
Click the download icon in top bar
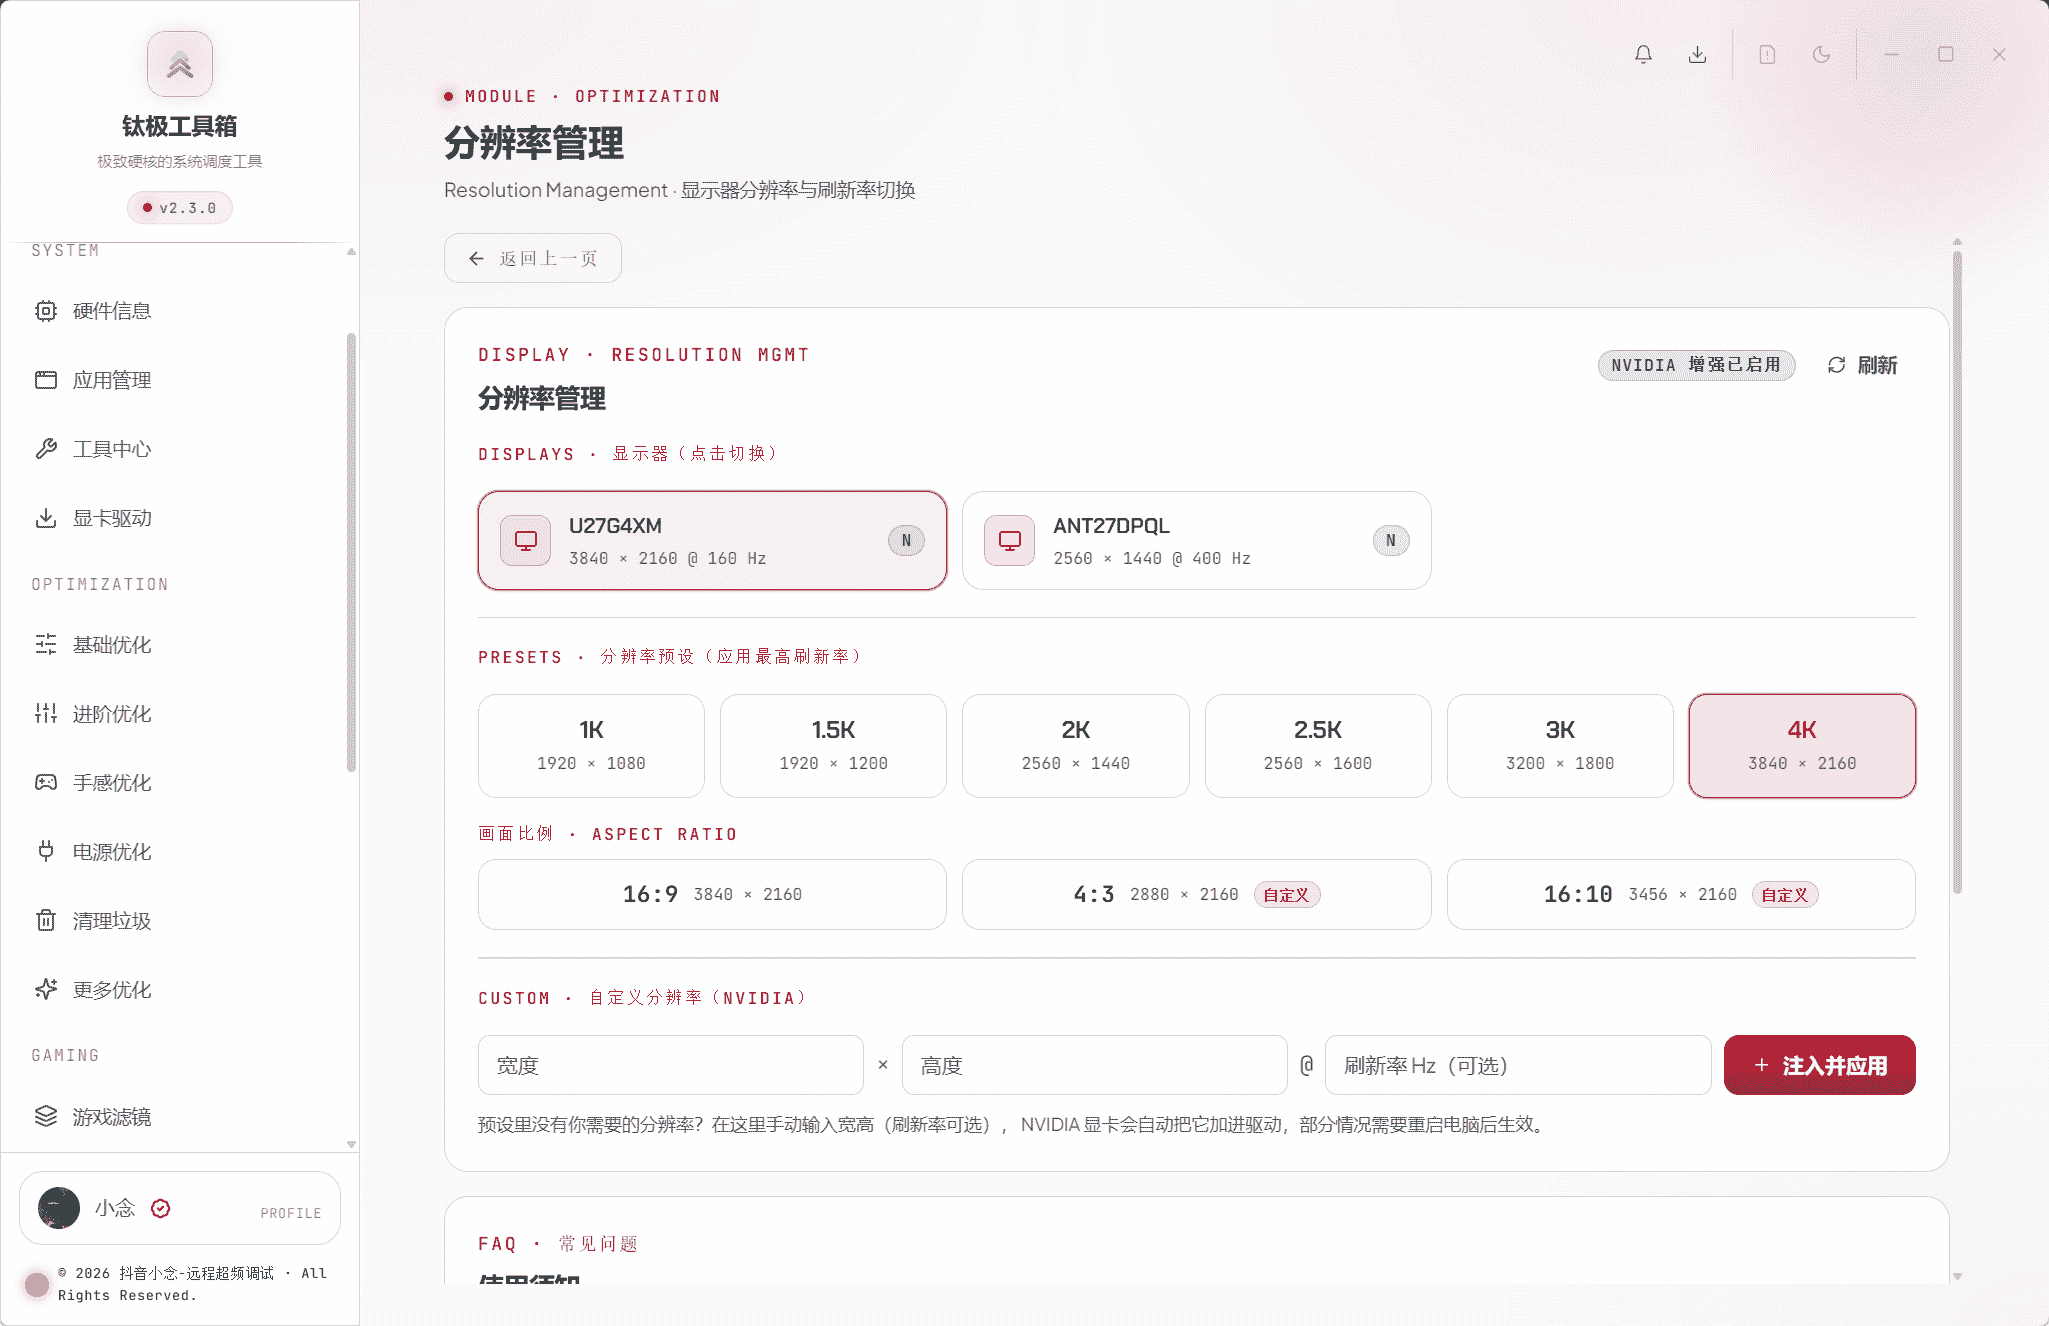coord(1697,54)
